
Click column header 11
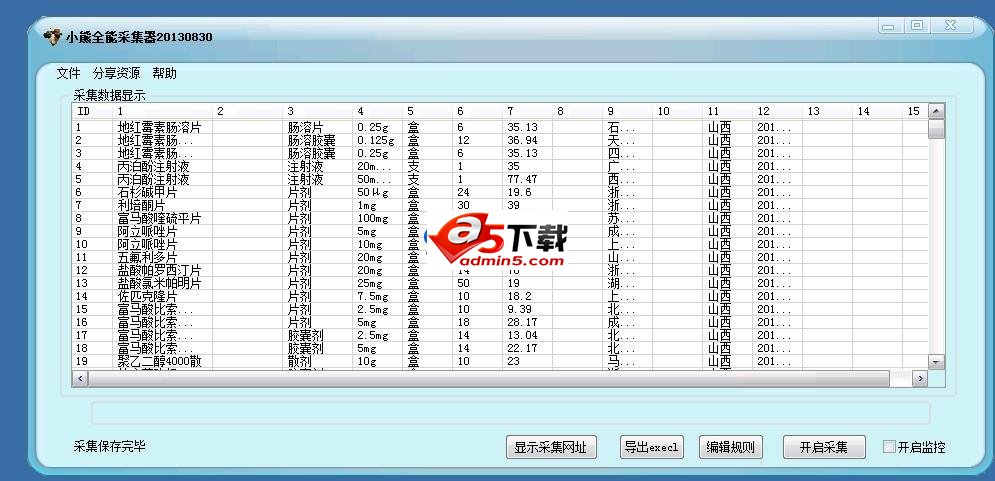(x=727, y=111)
